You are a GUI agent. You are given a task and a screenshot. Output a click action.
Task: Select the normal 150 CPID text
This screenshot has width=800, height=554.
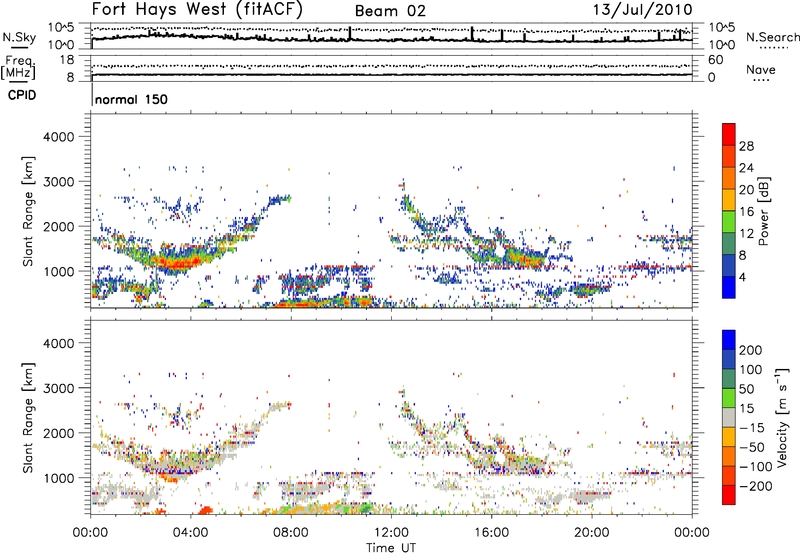click(131, 99)
